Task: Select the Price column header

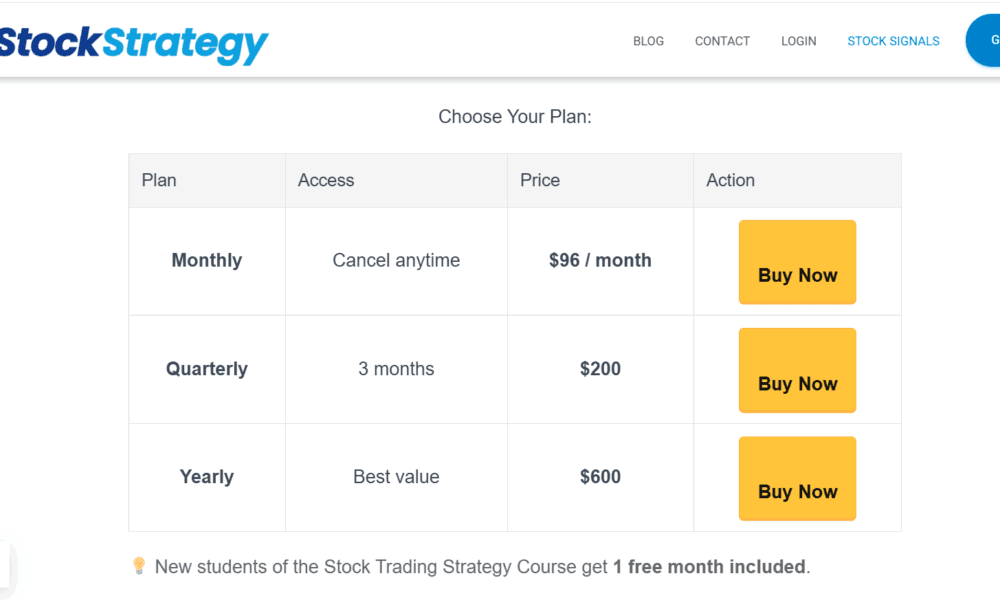Action: click(x=540, y=180)
